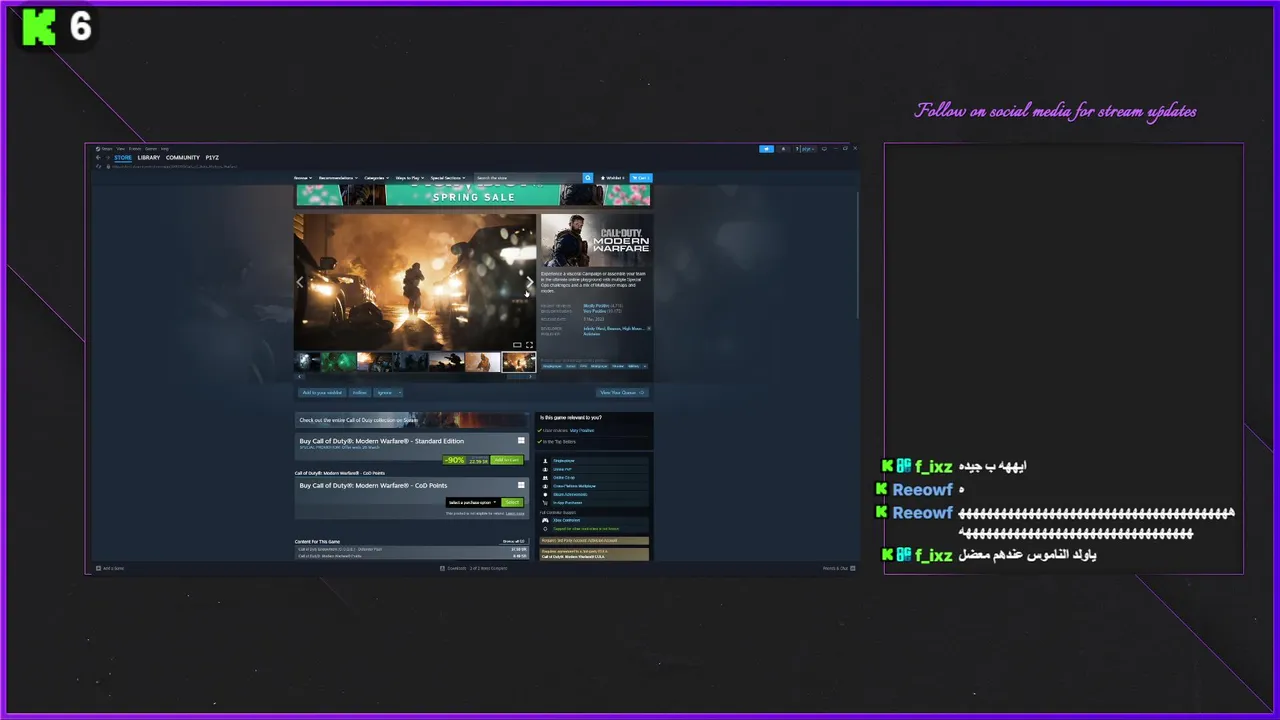Expand the Browse store dropdown
Image resolution: width=1280 pixels, height=720 pixels.
pyautogui.click(x=303, y=178)
